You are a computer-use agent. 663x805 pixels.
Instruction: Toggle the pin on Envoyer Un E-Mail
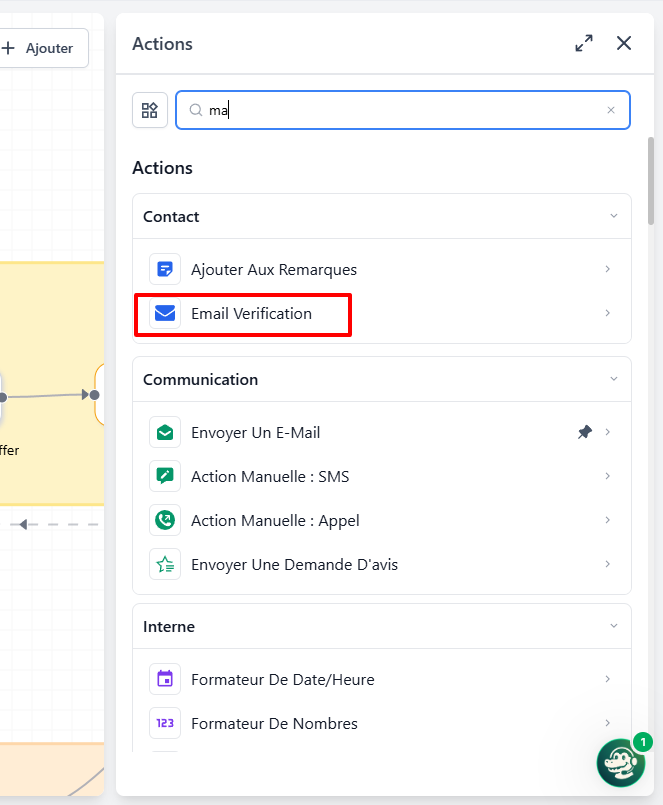coord(585,432)
